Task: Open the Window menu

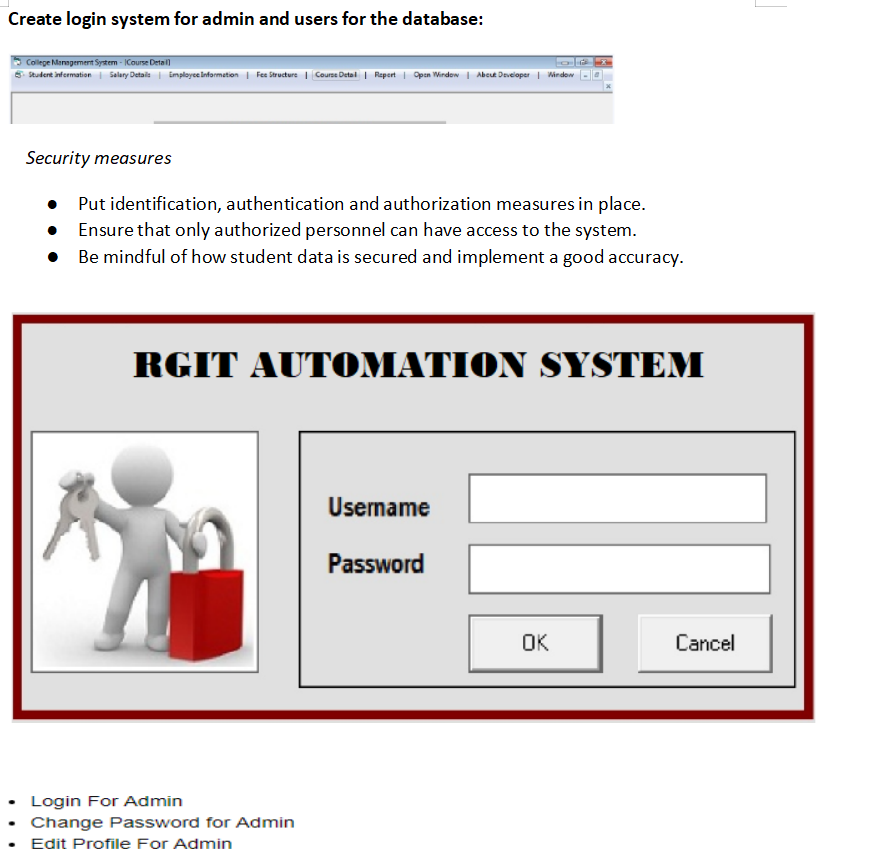Action: click(x=561, y=75)
